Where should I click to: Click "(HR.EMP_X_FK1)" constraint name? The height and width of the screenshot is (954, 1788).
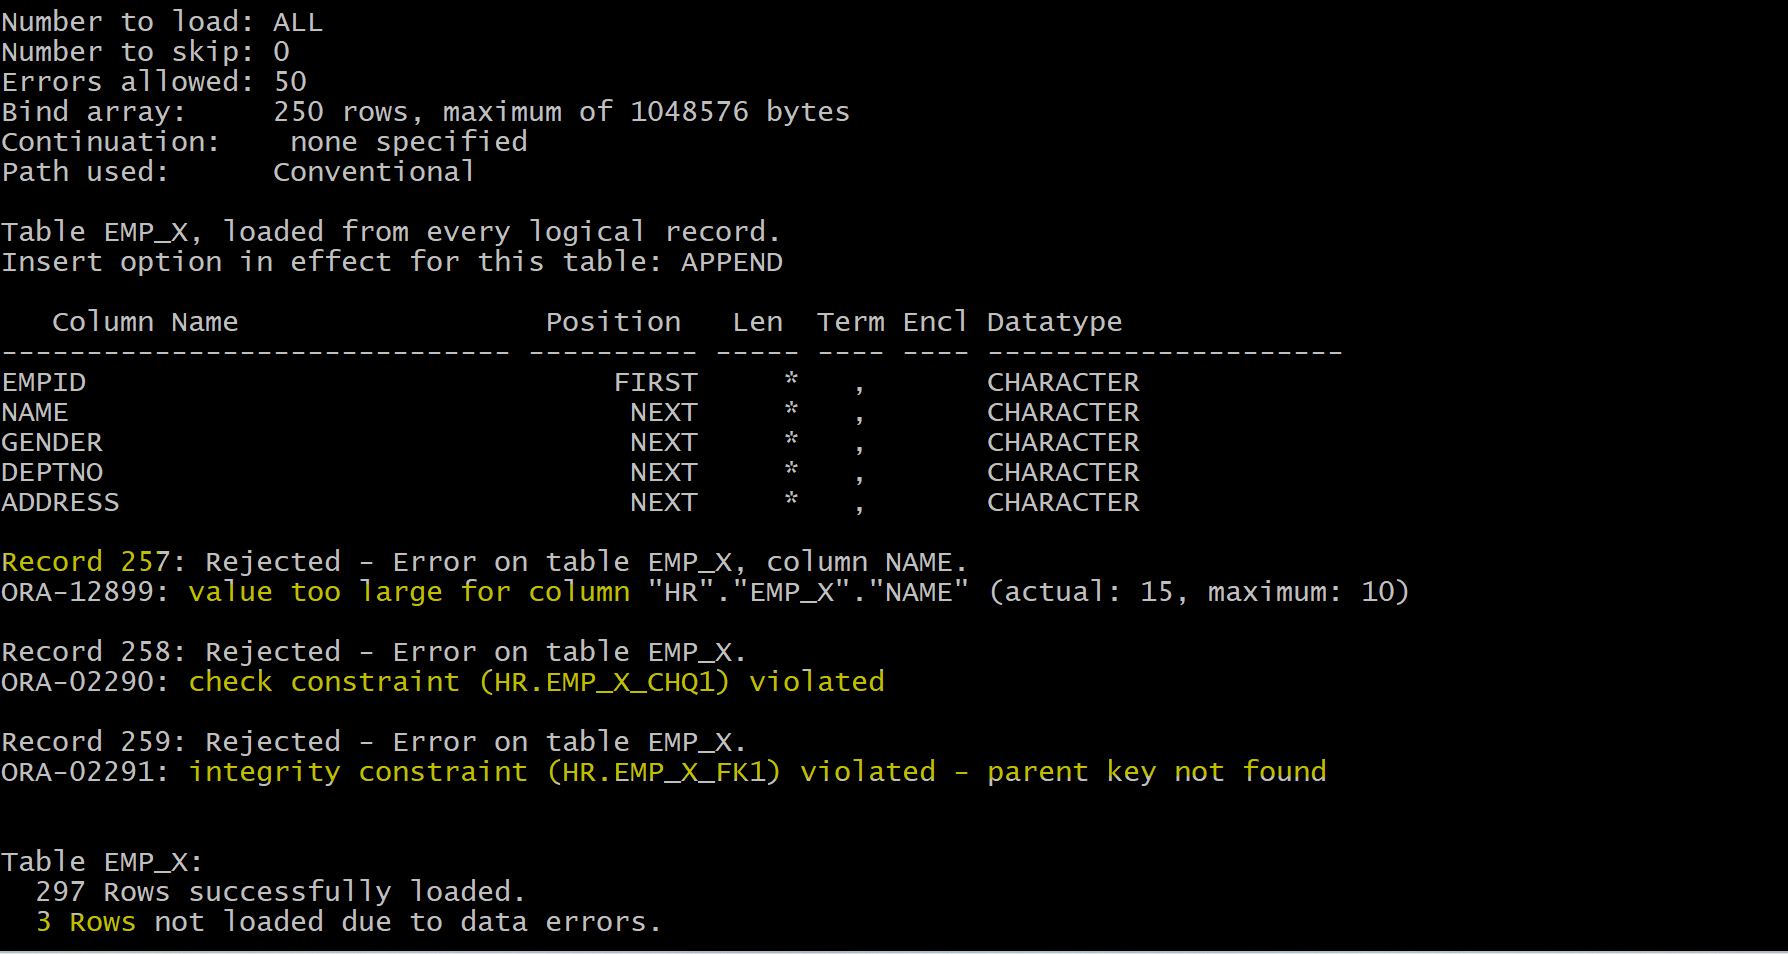point(664,772)
